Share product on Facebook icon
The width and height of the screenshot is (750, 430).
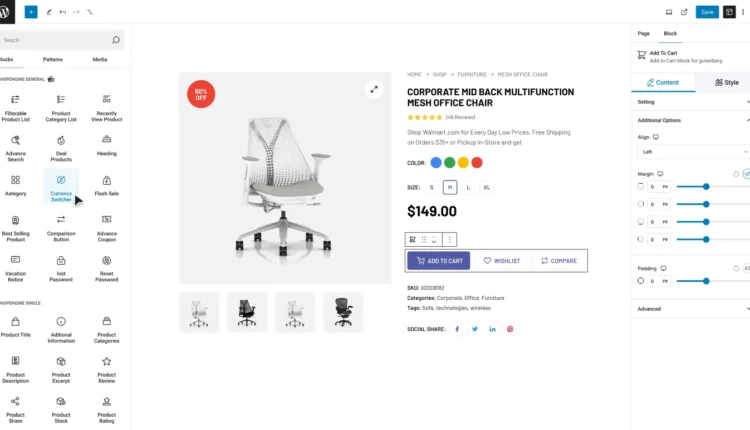coord(457,329)
